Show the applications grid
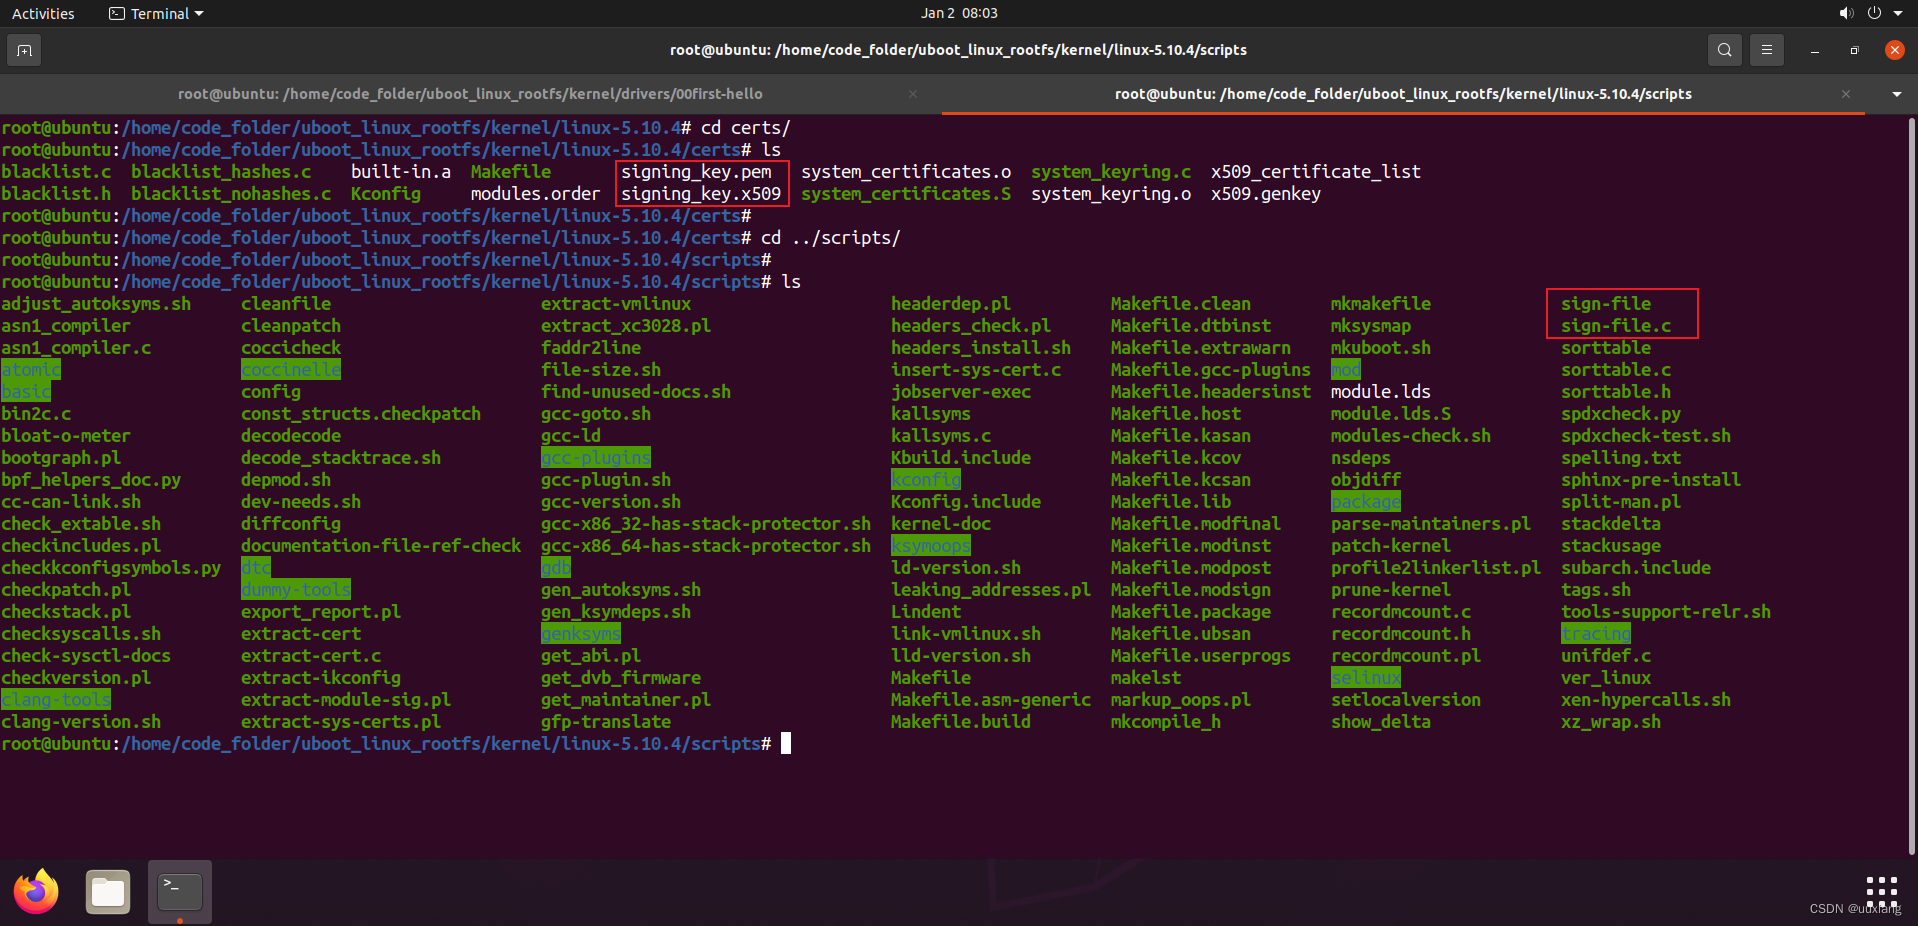Image resolution: width=1918 pixels, height=926 pixels. pyautogui.click(x=1881, y=890)
